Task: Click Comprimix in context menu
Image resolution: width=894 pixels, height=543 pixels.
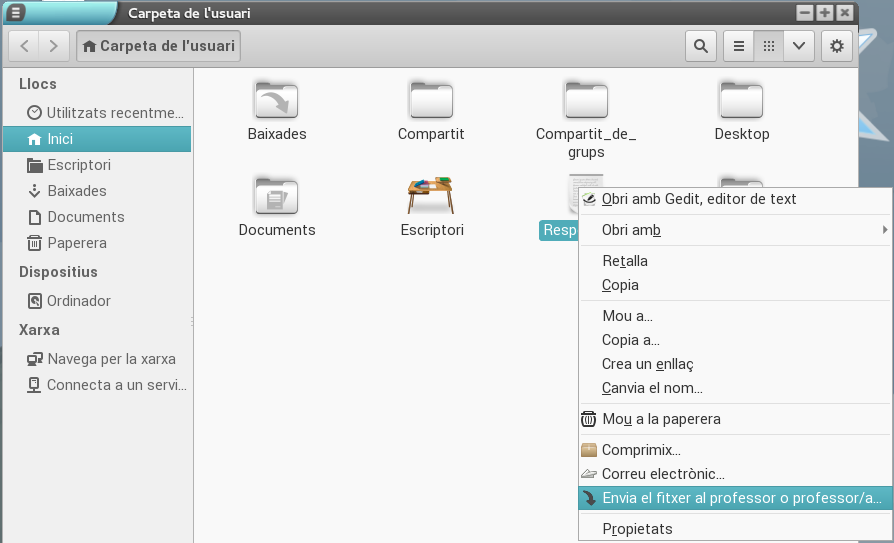Action: click(640, 450)
